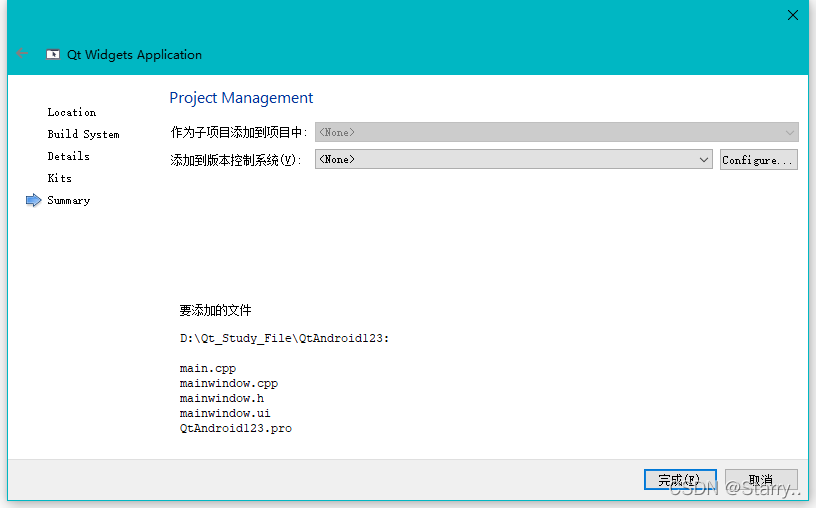Click the Project Management heading

241,98
